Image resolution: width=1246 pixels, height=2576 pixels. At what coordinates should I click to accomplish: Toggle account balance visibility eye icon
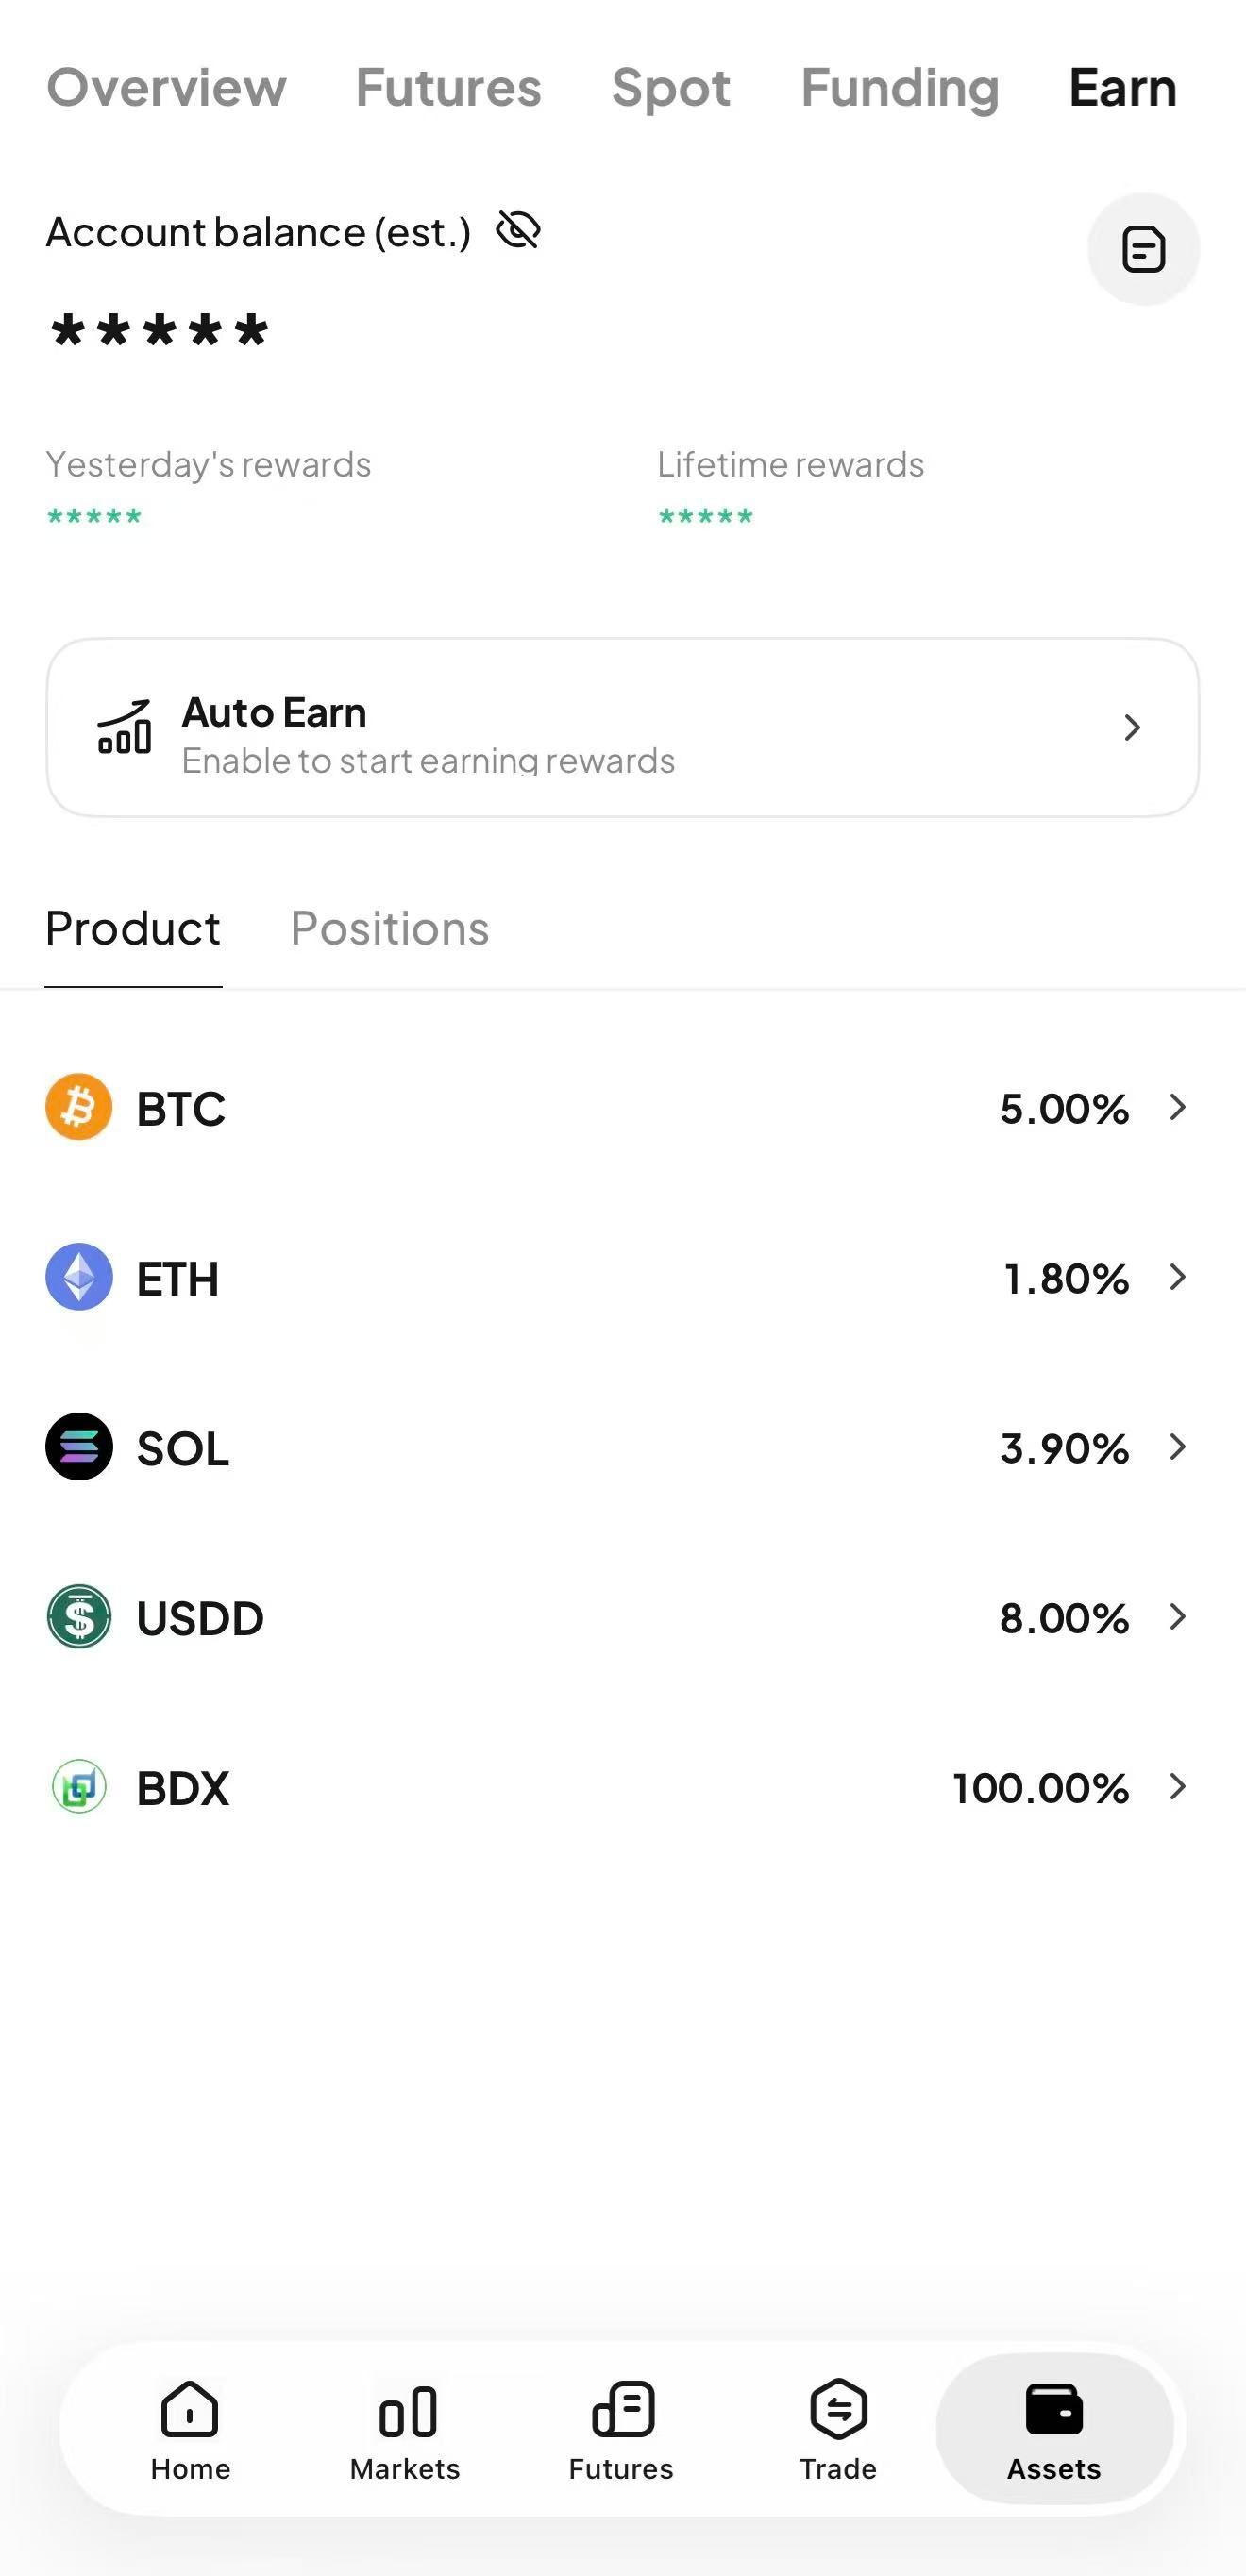518,230
